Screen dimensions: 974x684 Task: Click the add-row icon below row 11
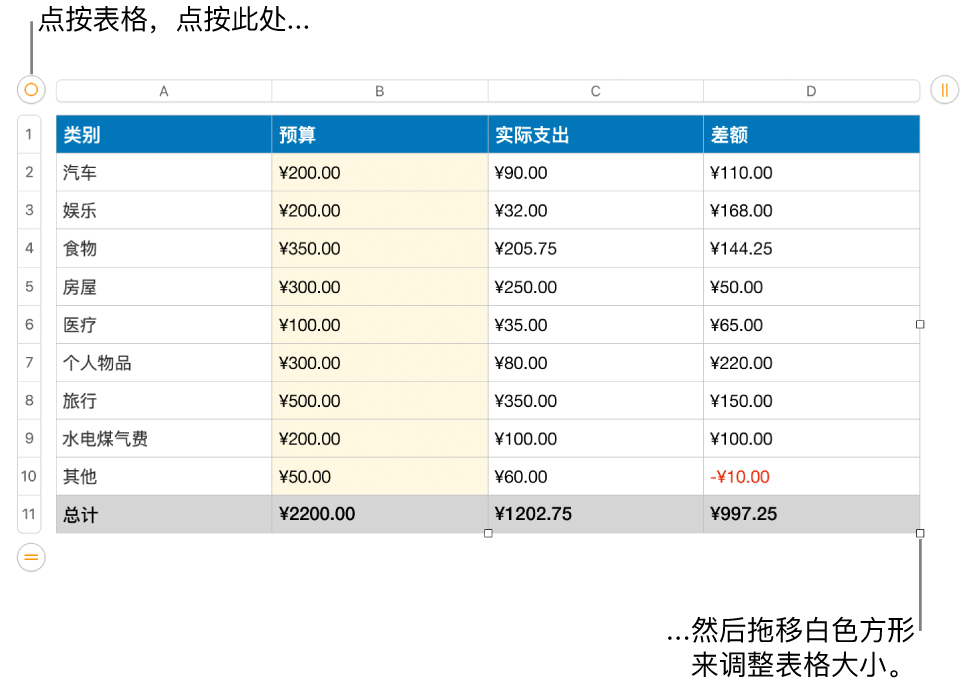click(30, 557)
